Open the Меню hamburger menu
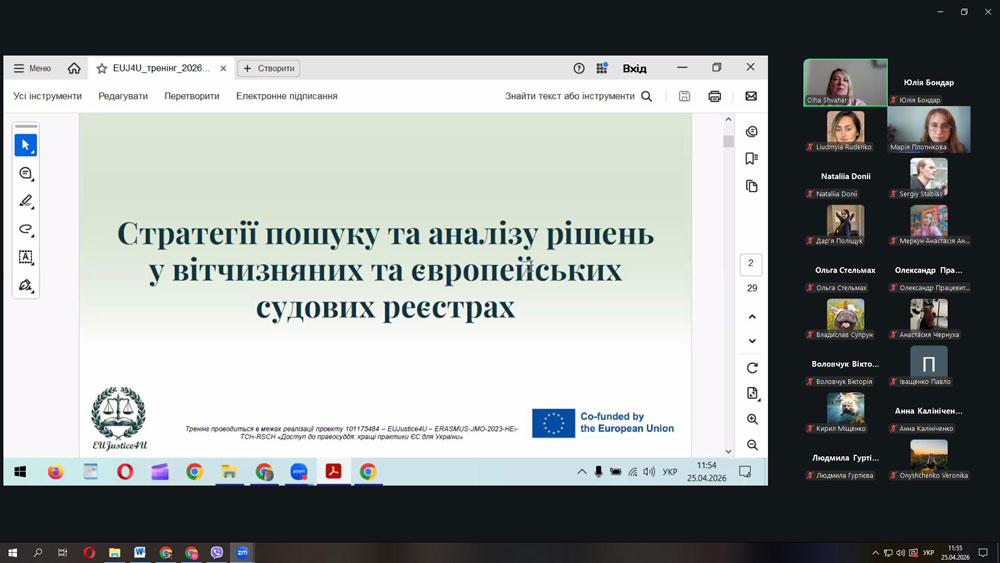This screenshot has width=1000, height=563. 33,68
